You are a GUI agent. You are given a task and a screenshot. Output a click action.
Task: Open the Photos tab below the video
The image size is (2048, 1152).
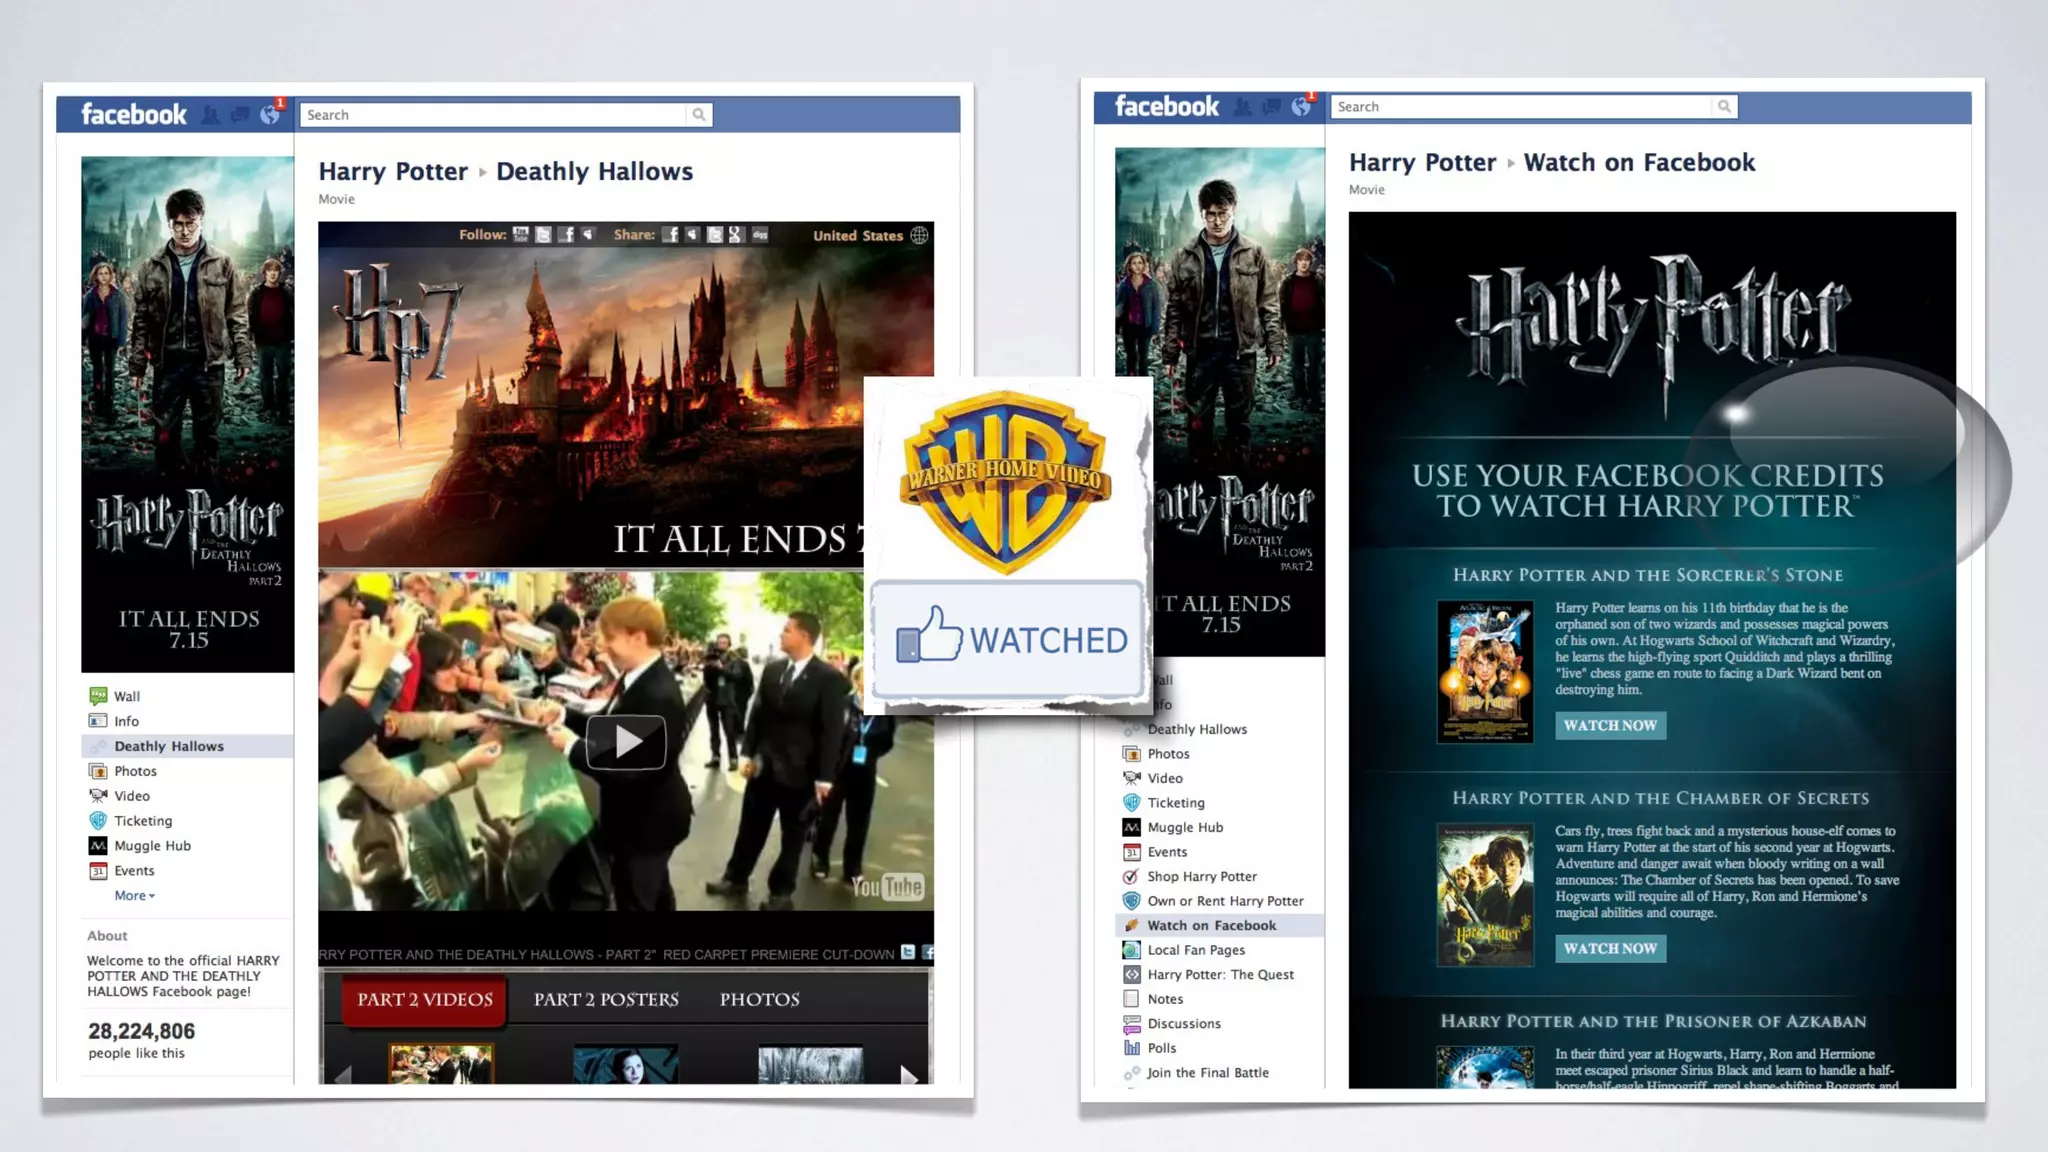[x=759, y=999]
